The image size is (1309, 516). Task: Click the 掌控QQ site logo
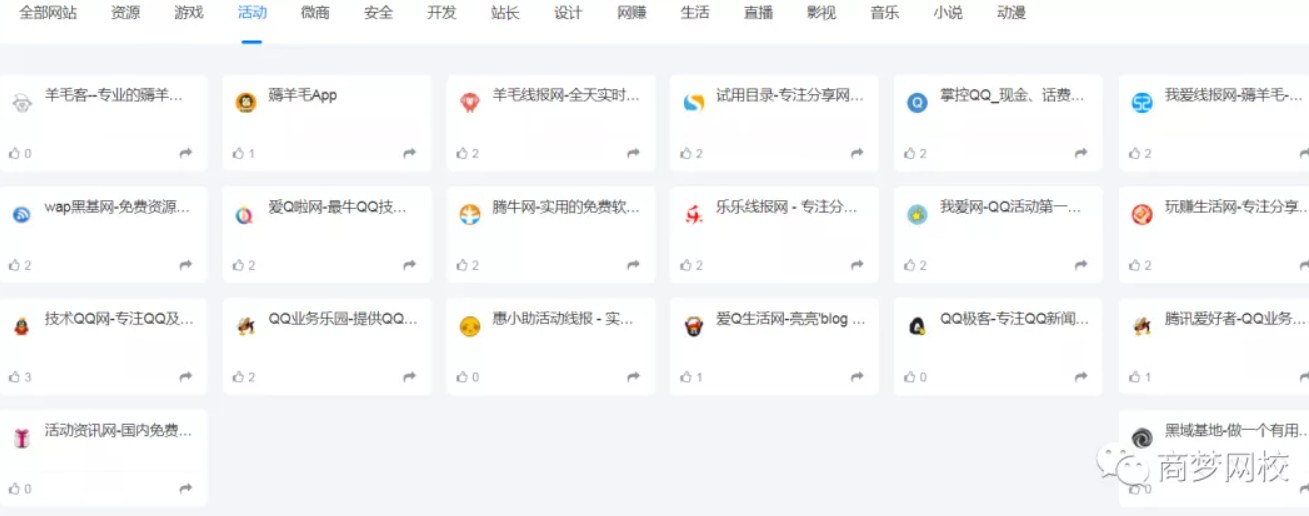pos(917,102)
